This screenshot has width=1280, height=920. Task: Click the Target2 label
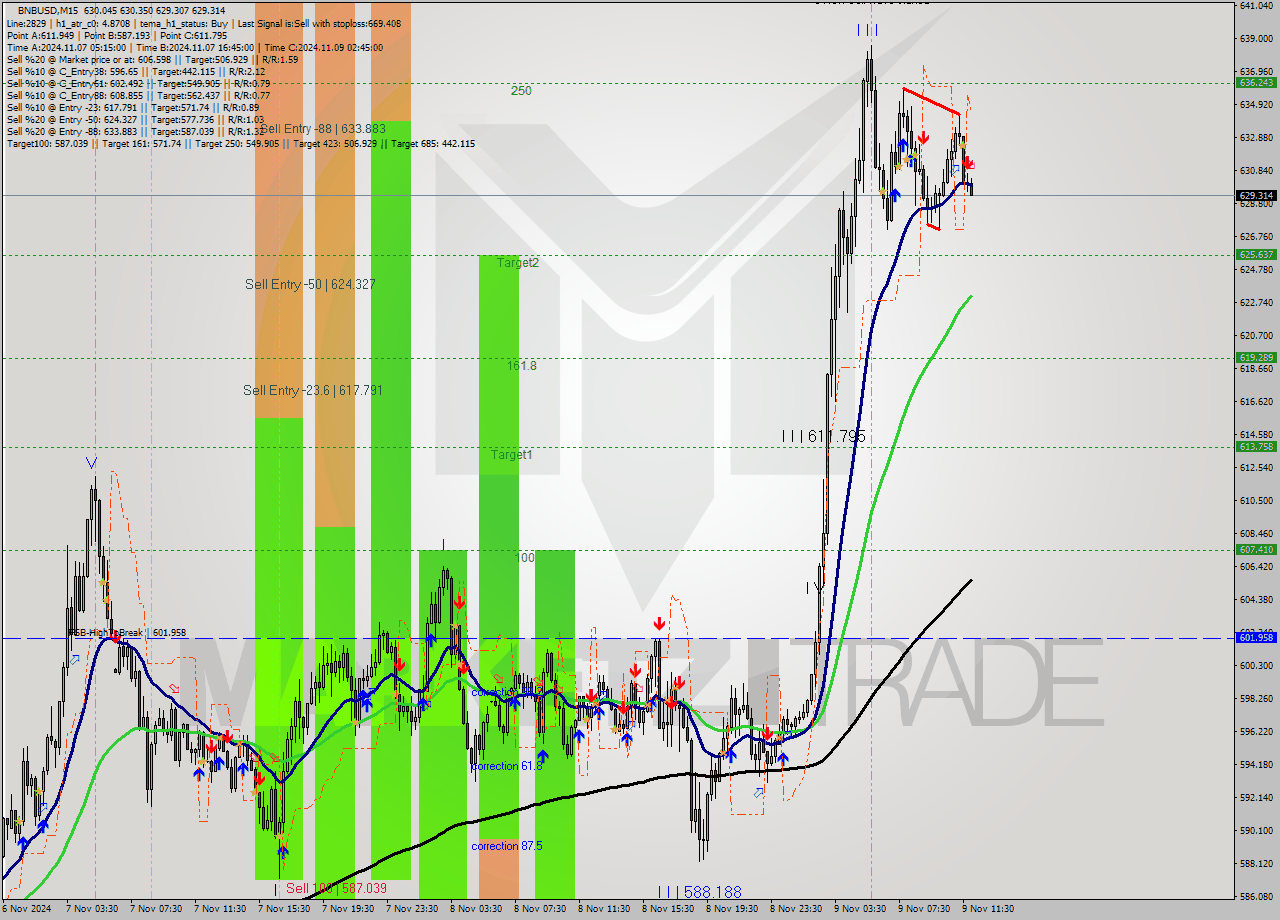coord(517,263)
